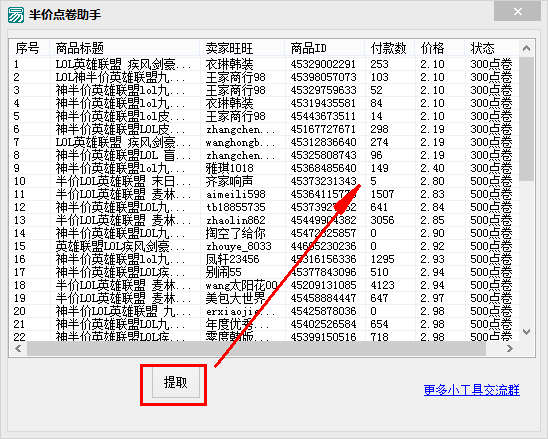Select row number 21
The width and height of the screenshot is (548, 439).
[20, 324]
